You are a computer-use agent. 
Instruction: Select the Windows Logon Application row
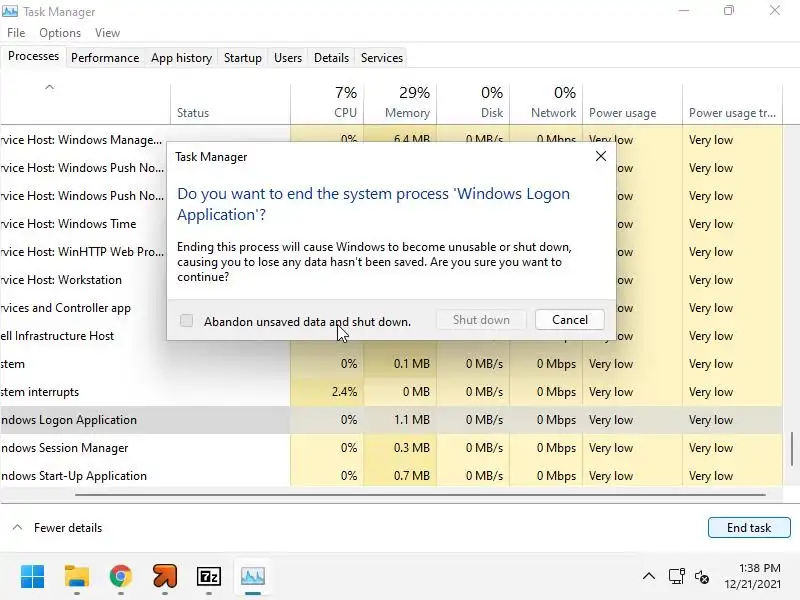pyautogui.click(x=391, y=420)
